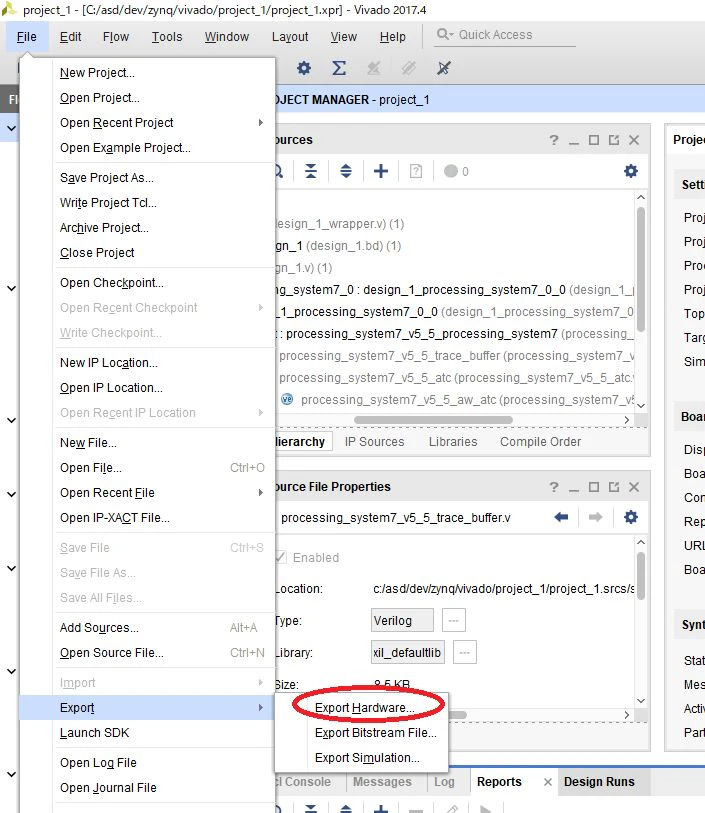The width and height of the screenshot is (705, 813).
Task: Open the Window menu
Action: [x=227, y=37]
